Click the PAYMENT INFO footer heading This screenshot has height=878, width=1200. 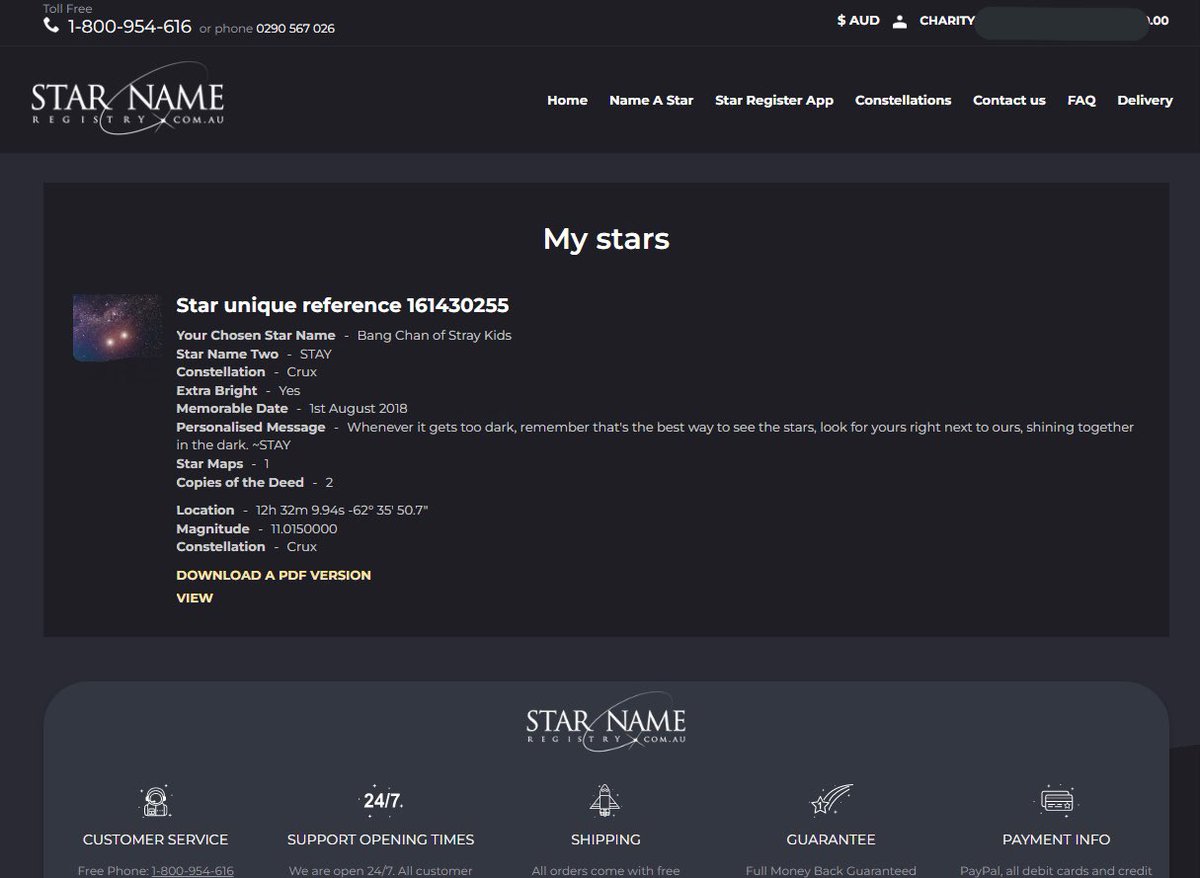tap(1056, 840)
